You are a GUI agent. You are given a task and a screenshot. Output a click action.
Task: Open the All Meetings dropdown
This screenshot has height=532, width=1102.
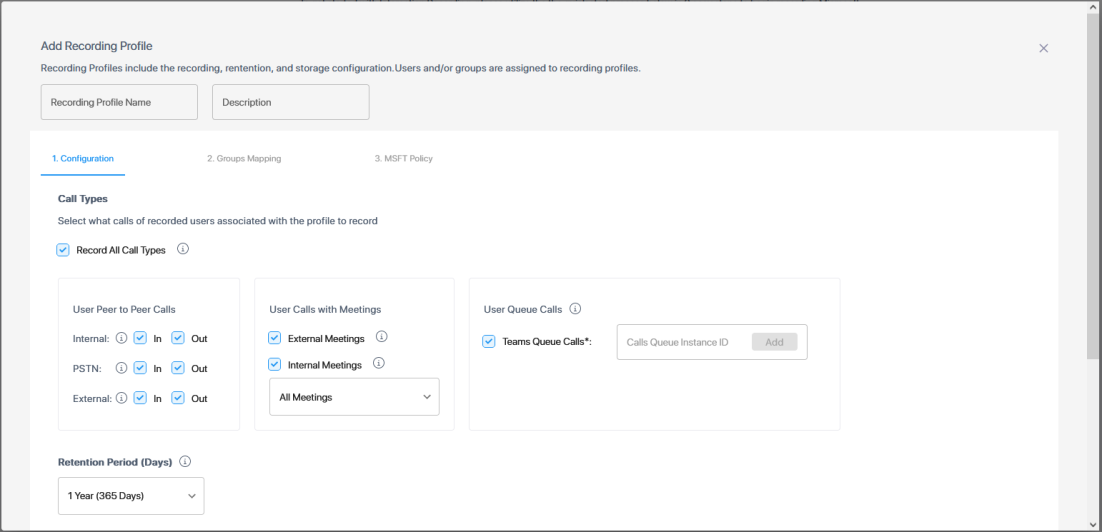[x=354, y=397]
